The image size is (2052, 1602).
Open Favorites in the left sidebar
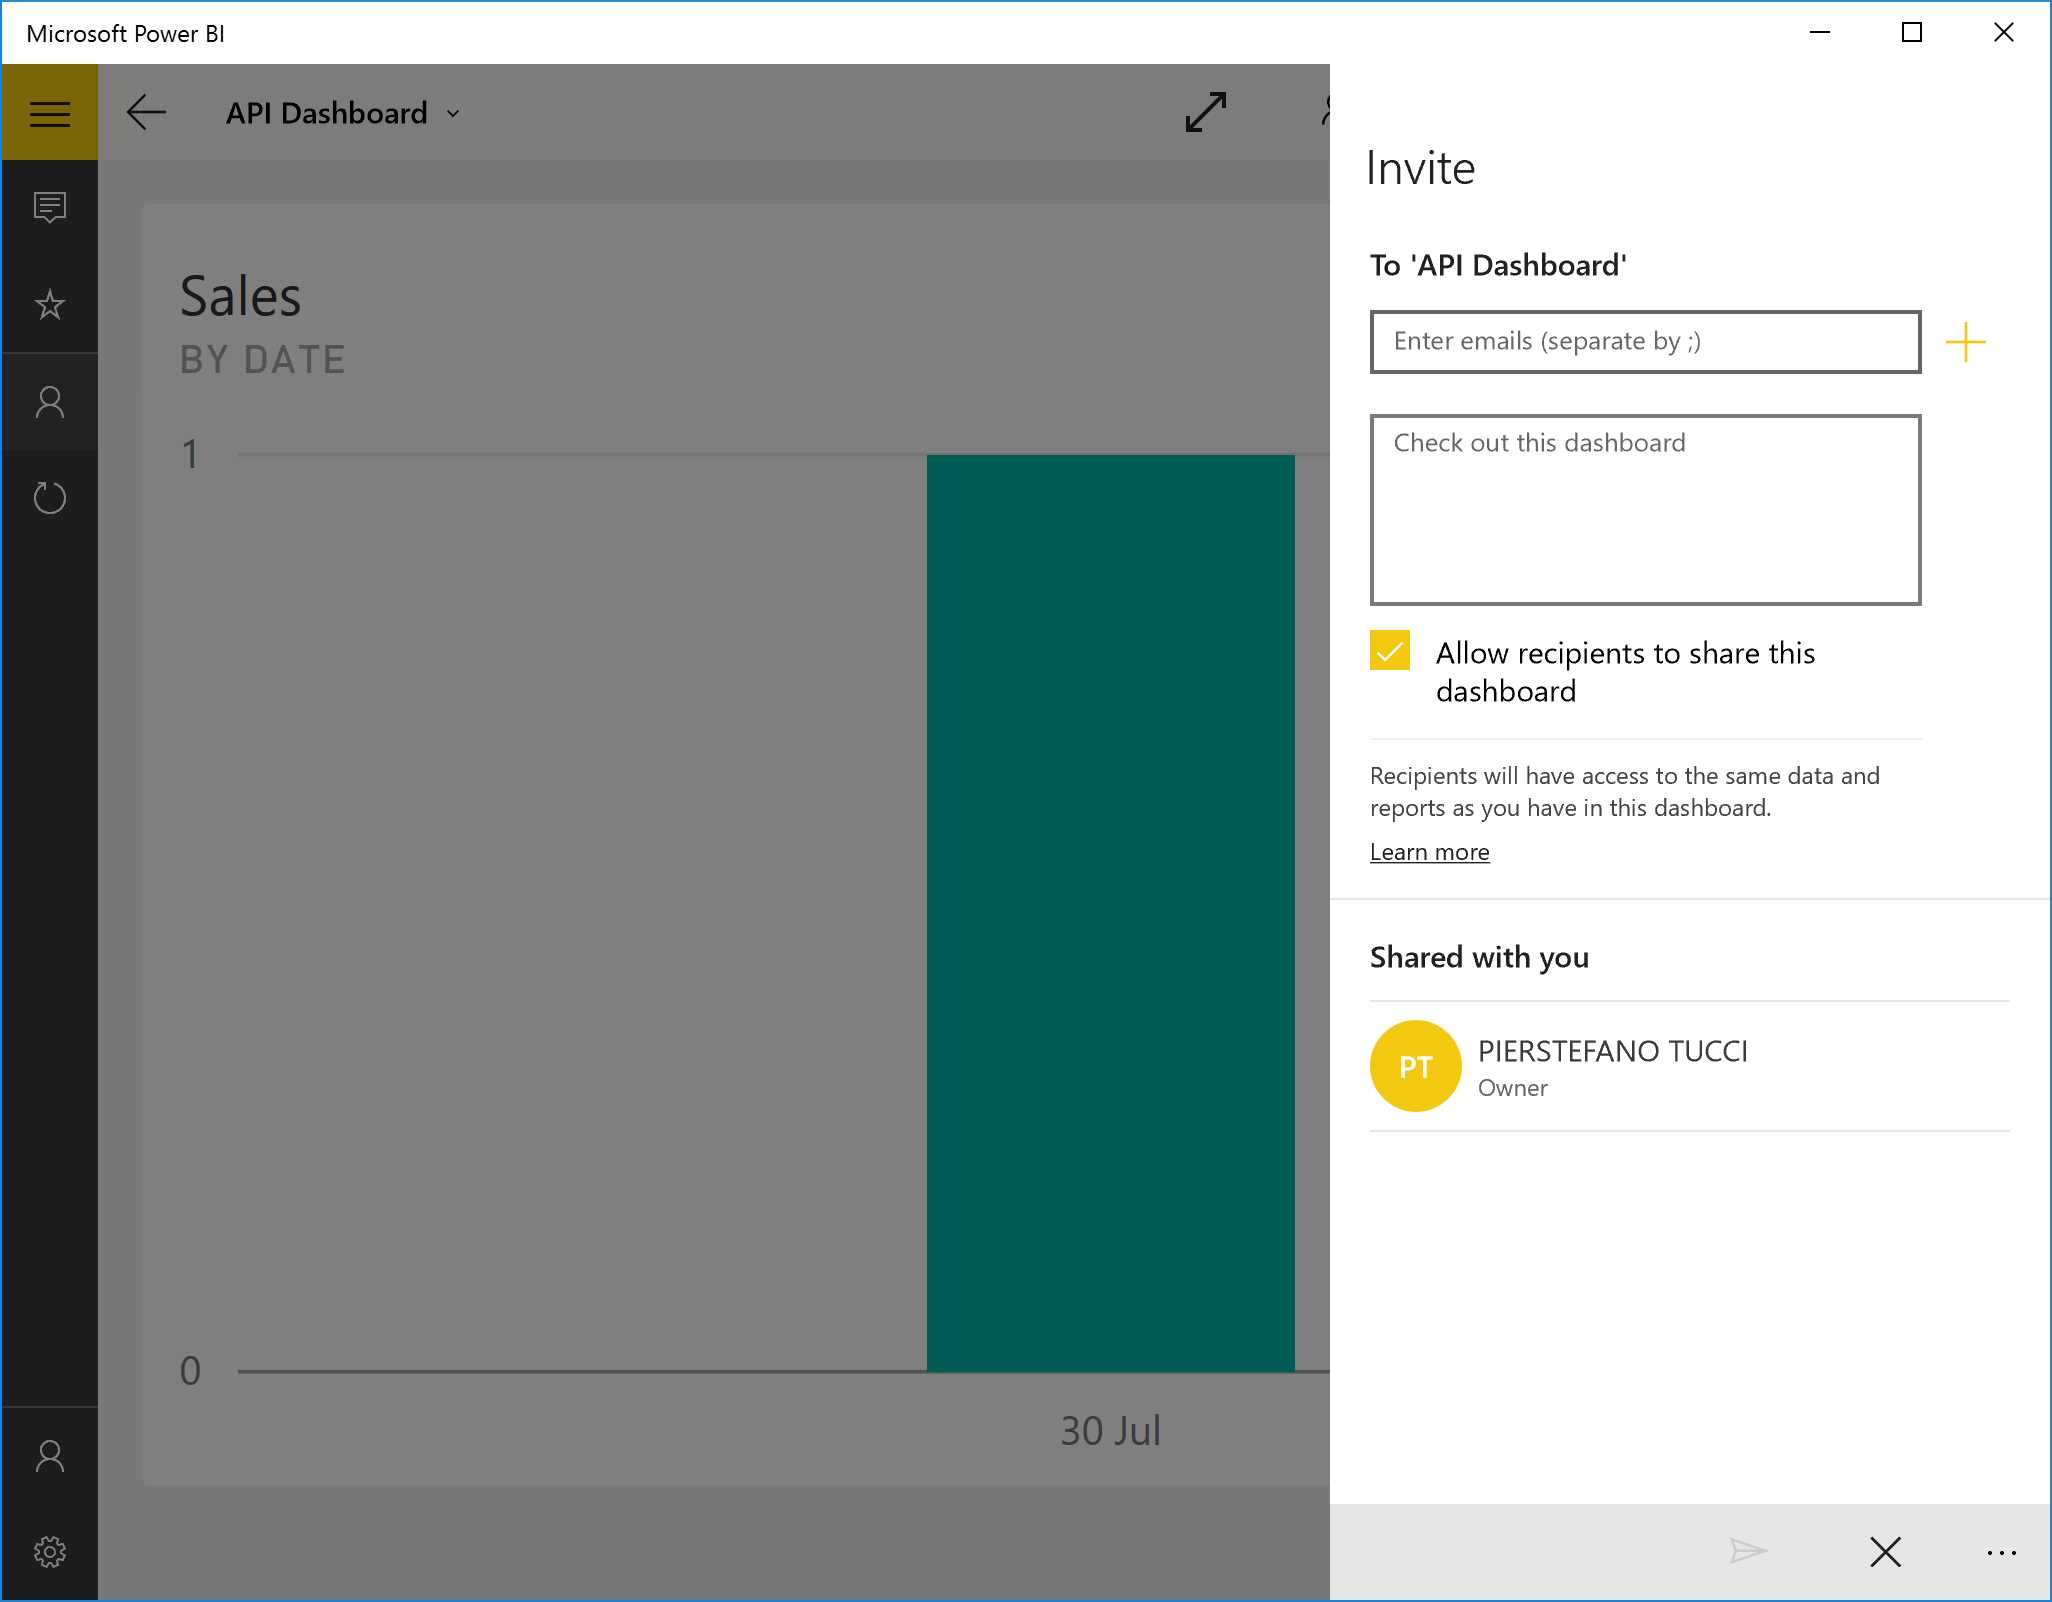[49, 305]
